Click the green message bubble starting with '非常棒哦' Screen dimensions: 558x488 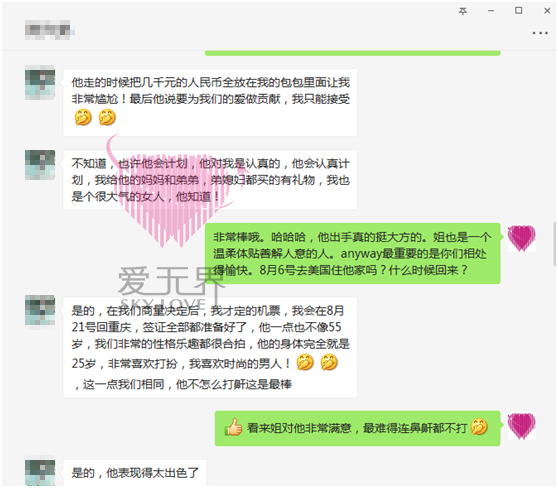coord(353,253)
